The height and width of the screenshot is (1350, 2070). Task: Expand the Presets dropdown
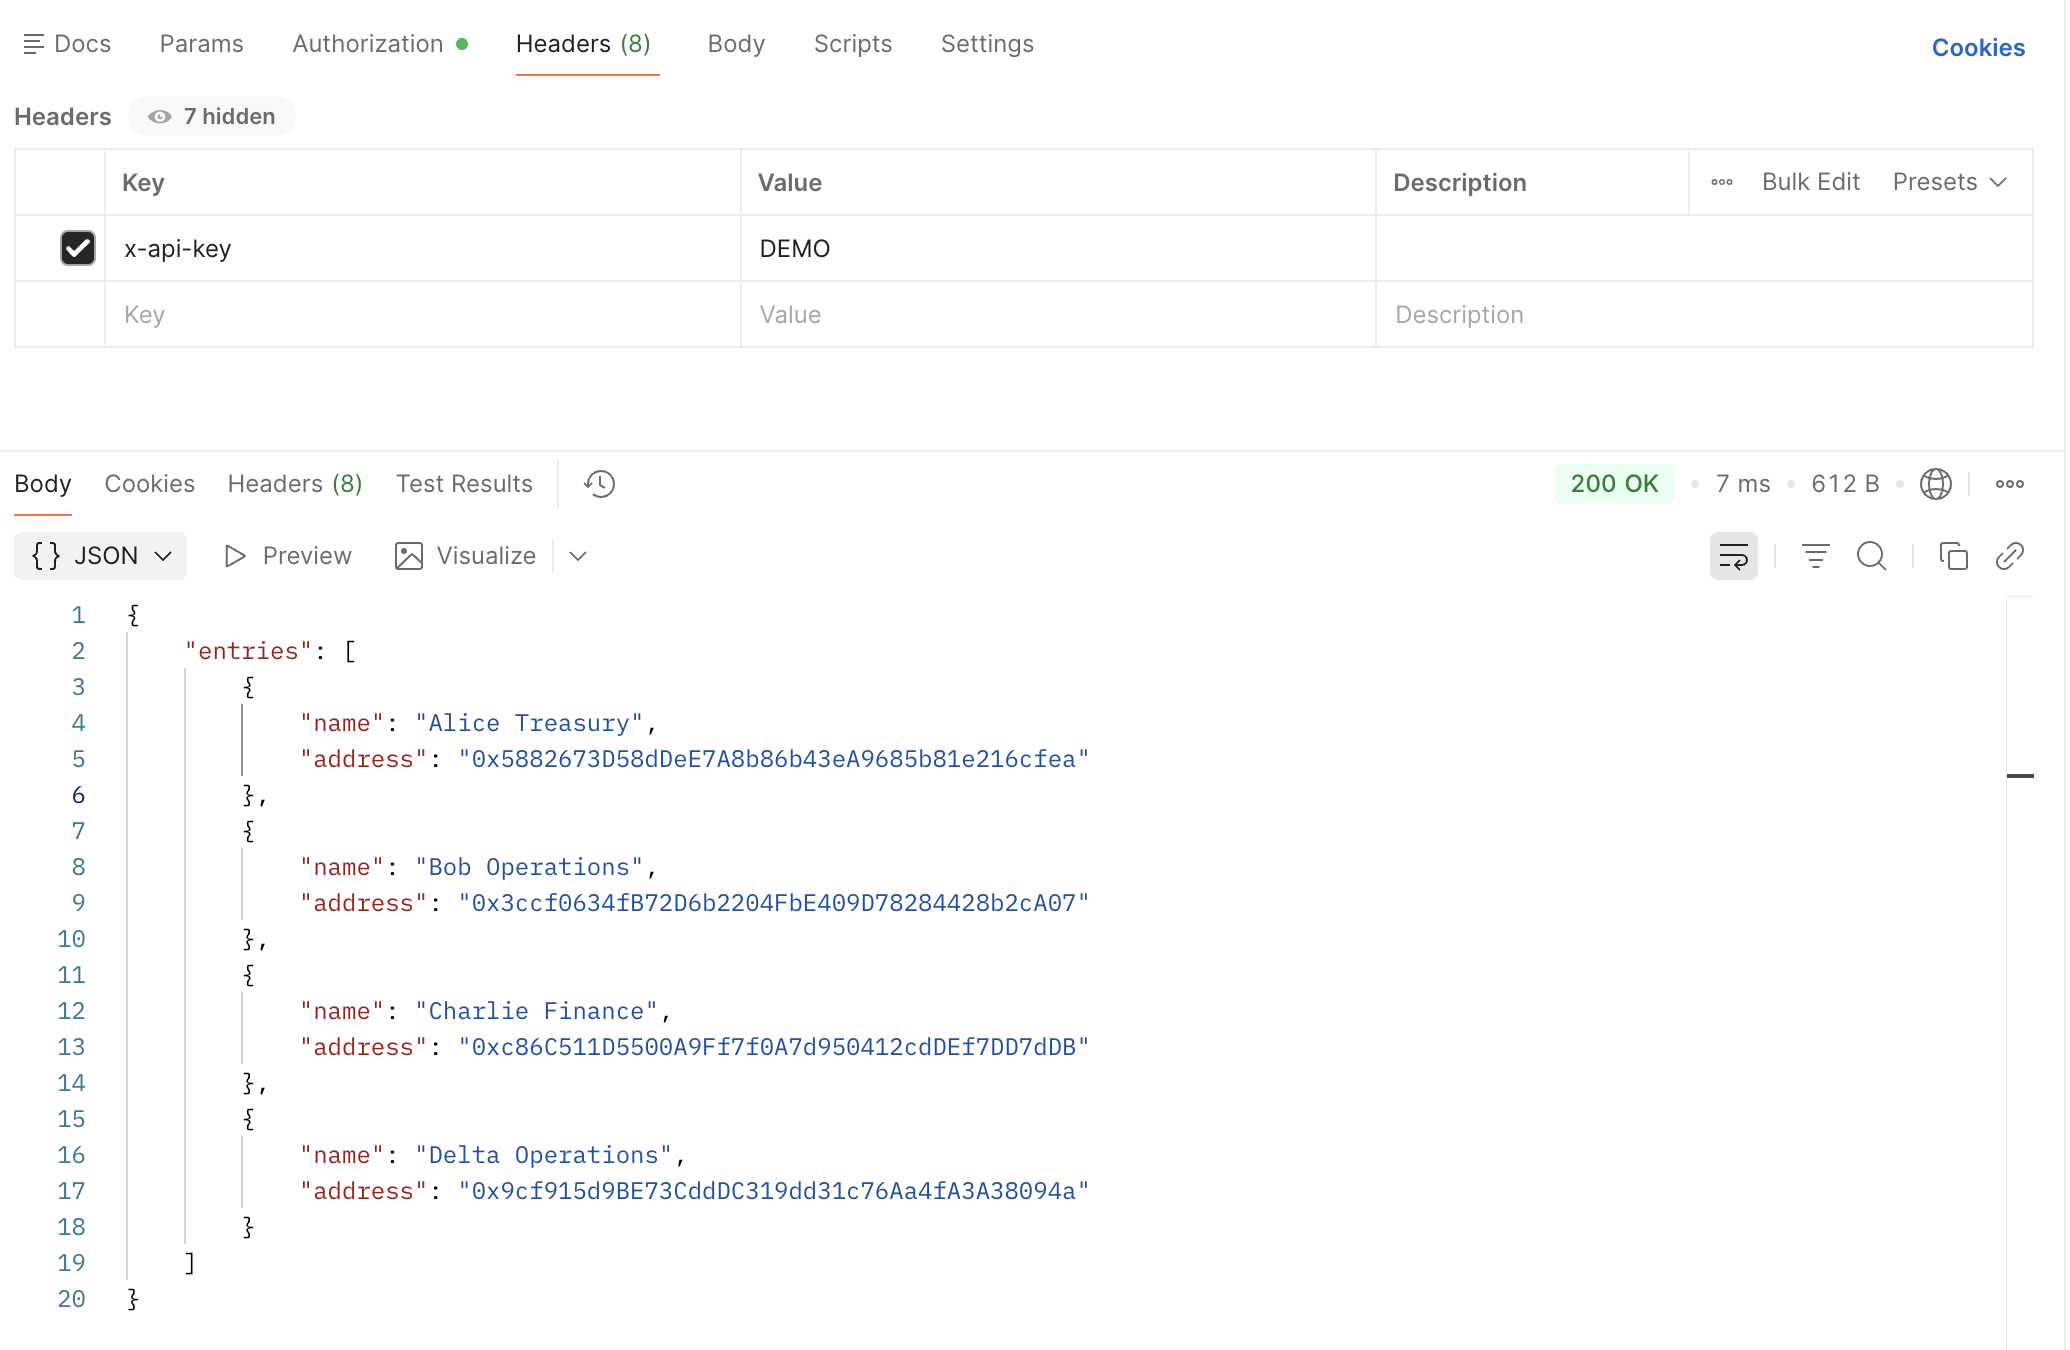1949,182
